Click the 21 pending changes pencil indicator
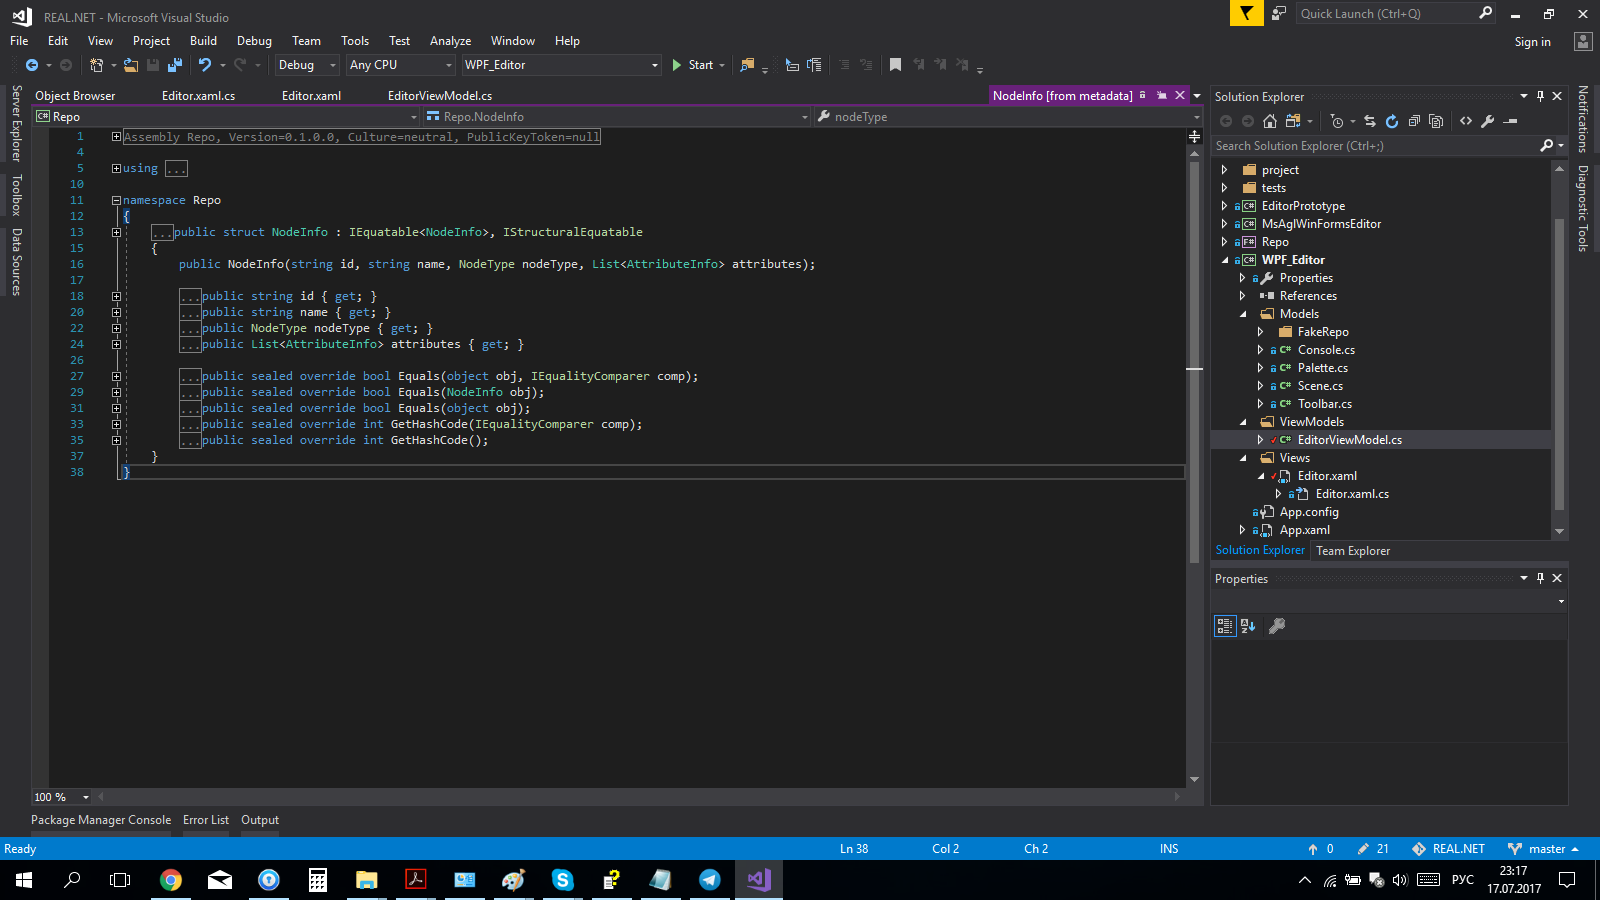 pyautogui.click(x=1372, y=849)
